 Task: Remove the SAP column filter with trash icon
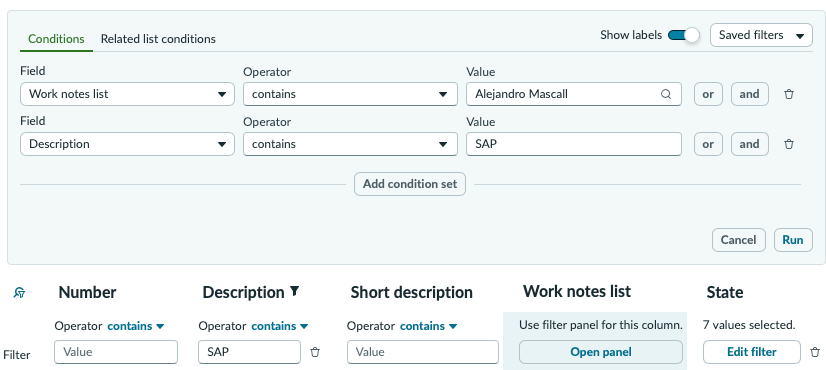[315, 352]
